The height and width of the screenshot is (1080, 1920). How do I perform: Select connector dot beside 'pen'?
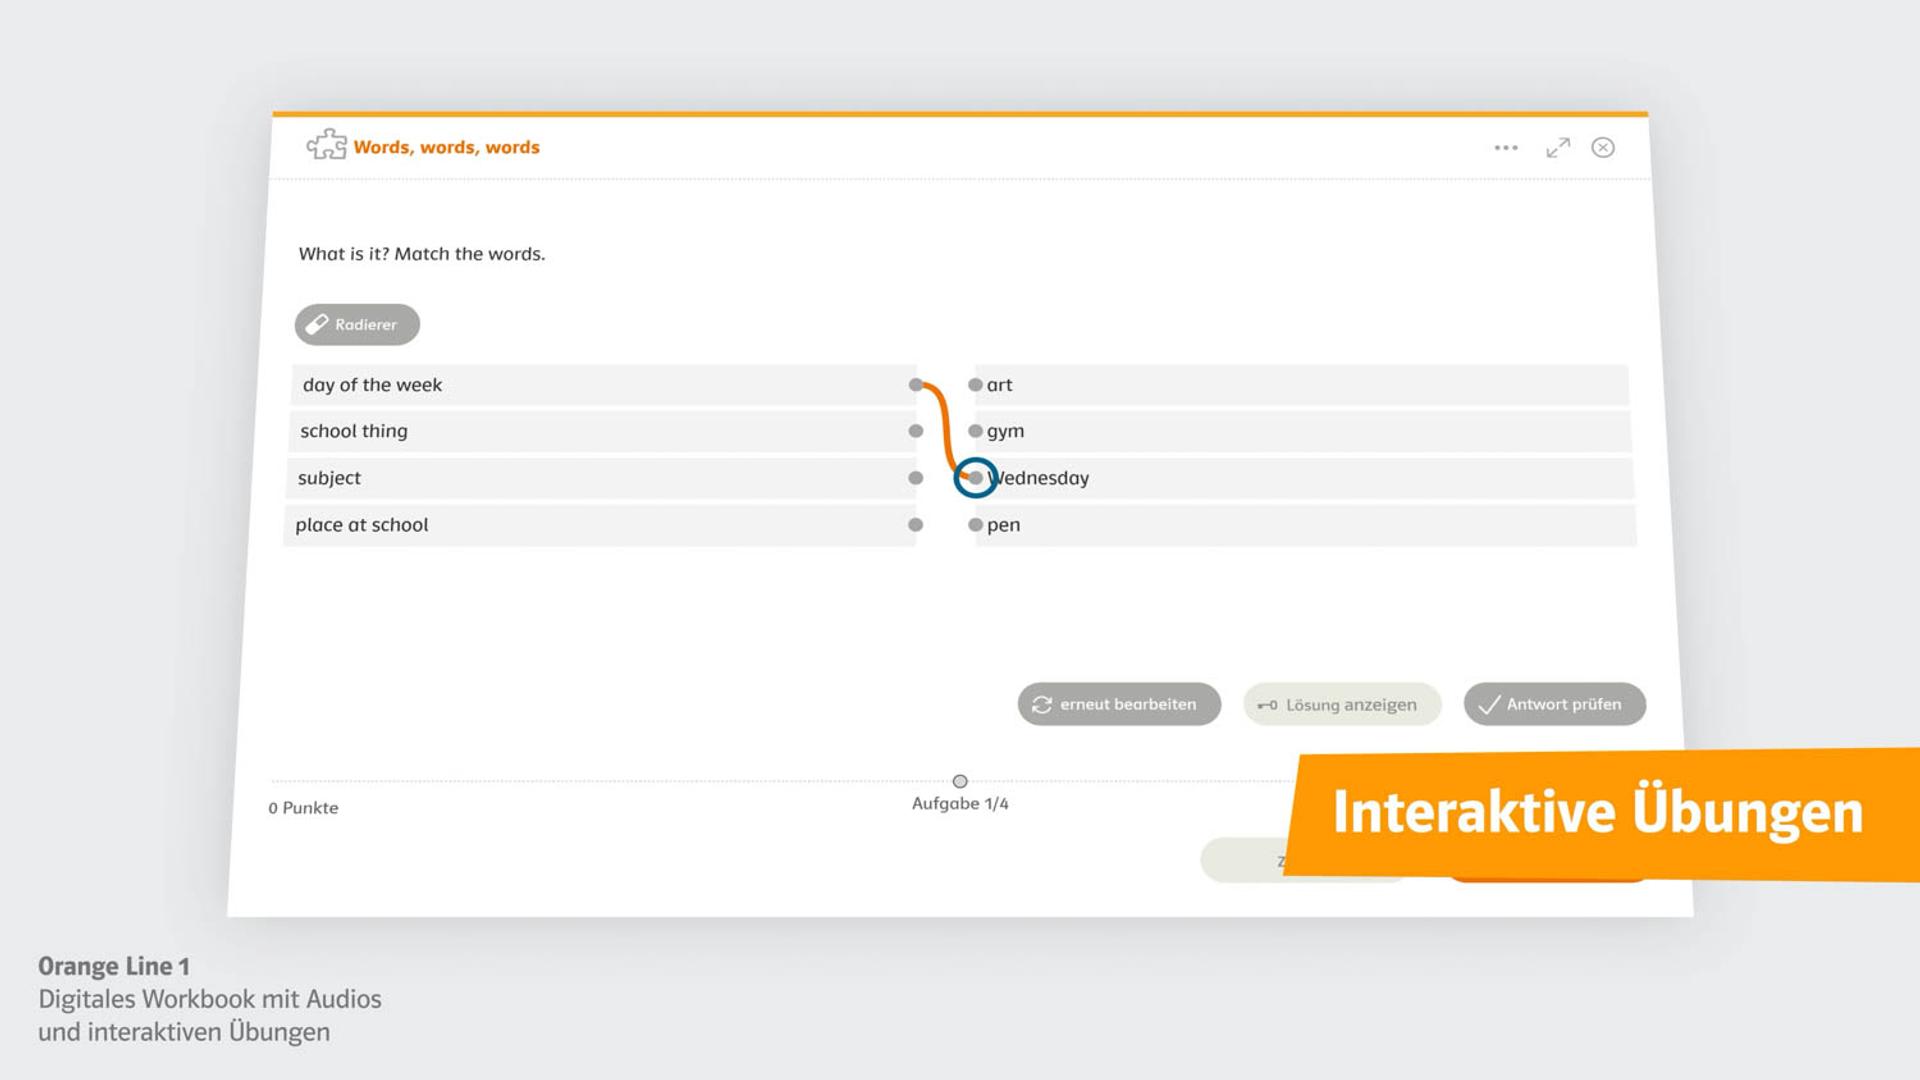click(975, 525)
